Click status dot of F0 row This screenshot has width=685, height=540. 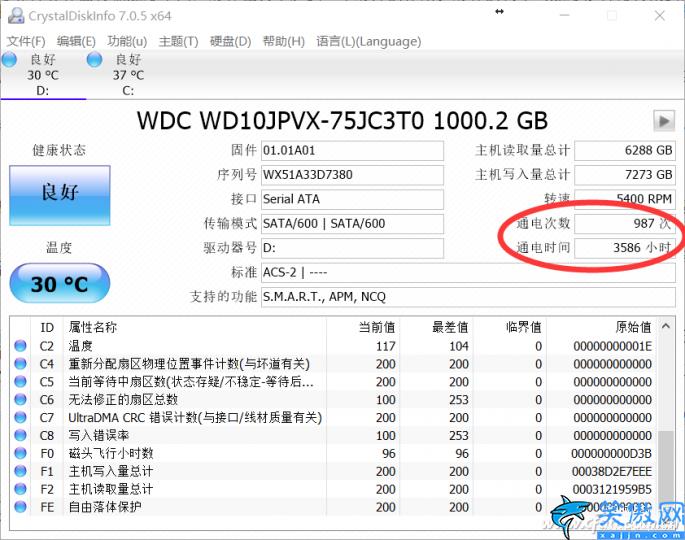coord(20,453)
